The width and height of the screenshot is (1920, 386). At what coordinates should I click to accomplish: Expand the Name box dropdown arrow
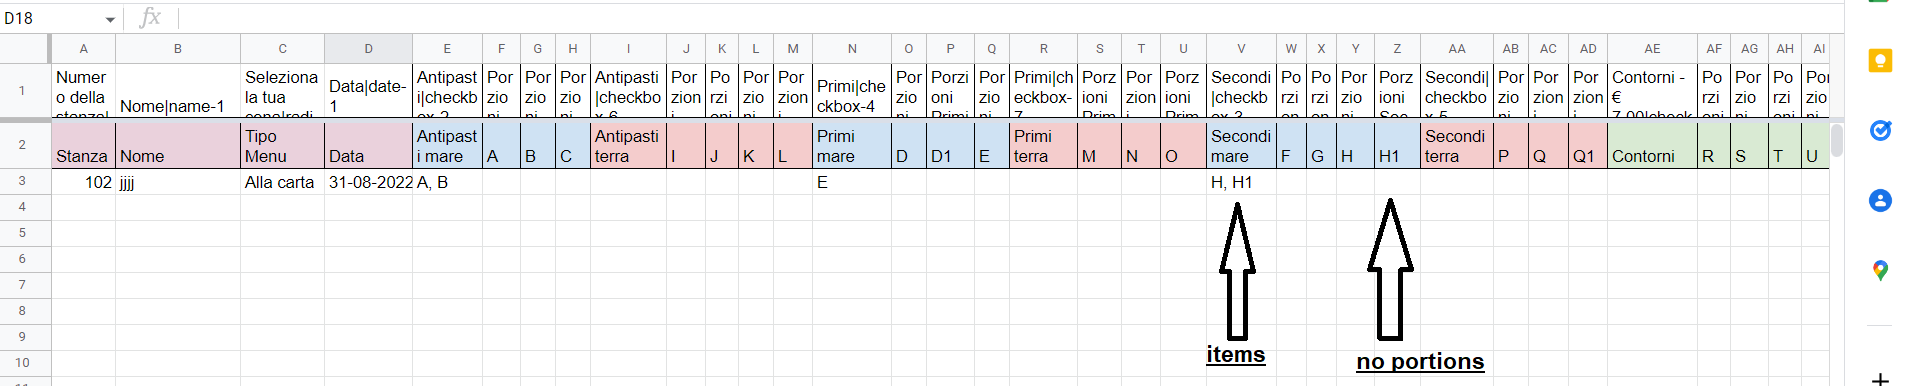[x=110, y=19]
